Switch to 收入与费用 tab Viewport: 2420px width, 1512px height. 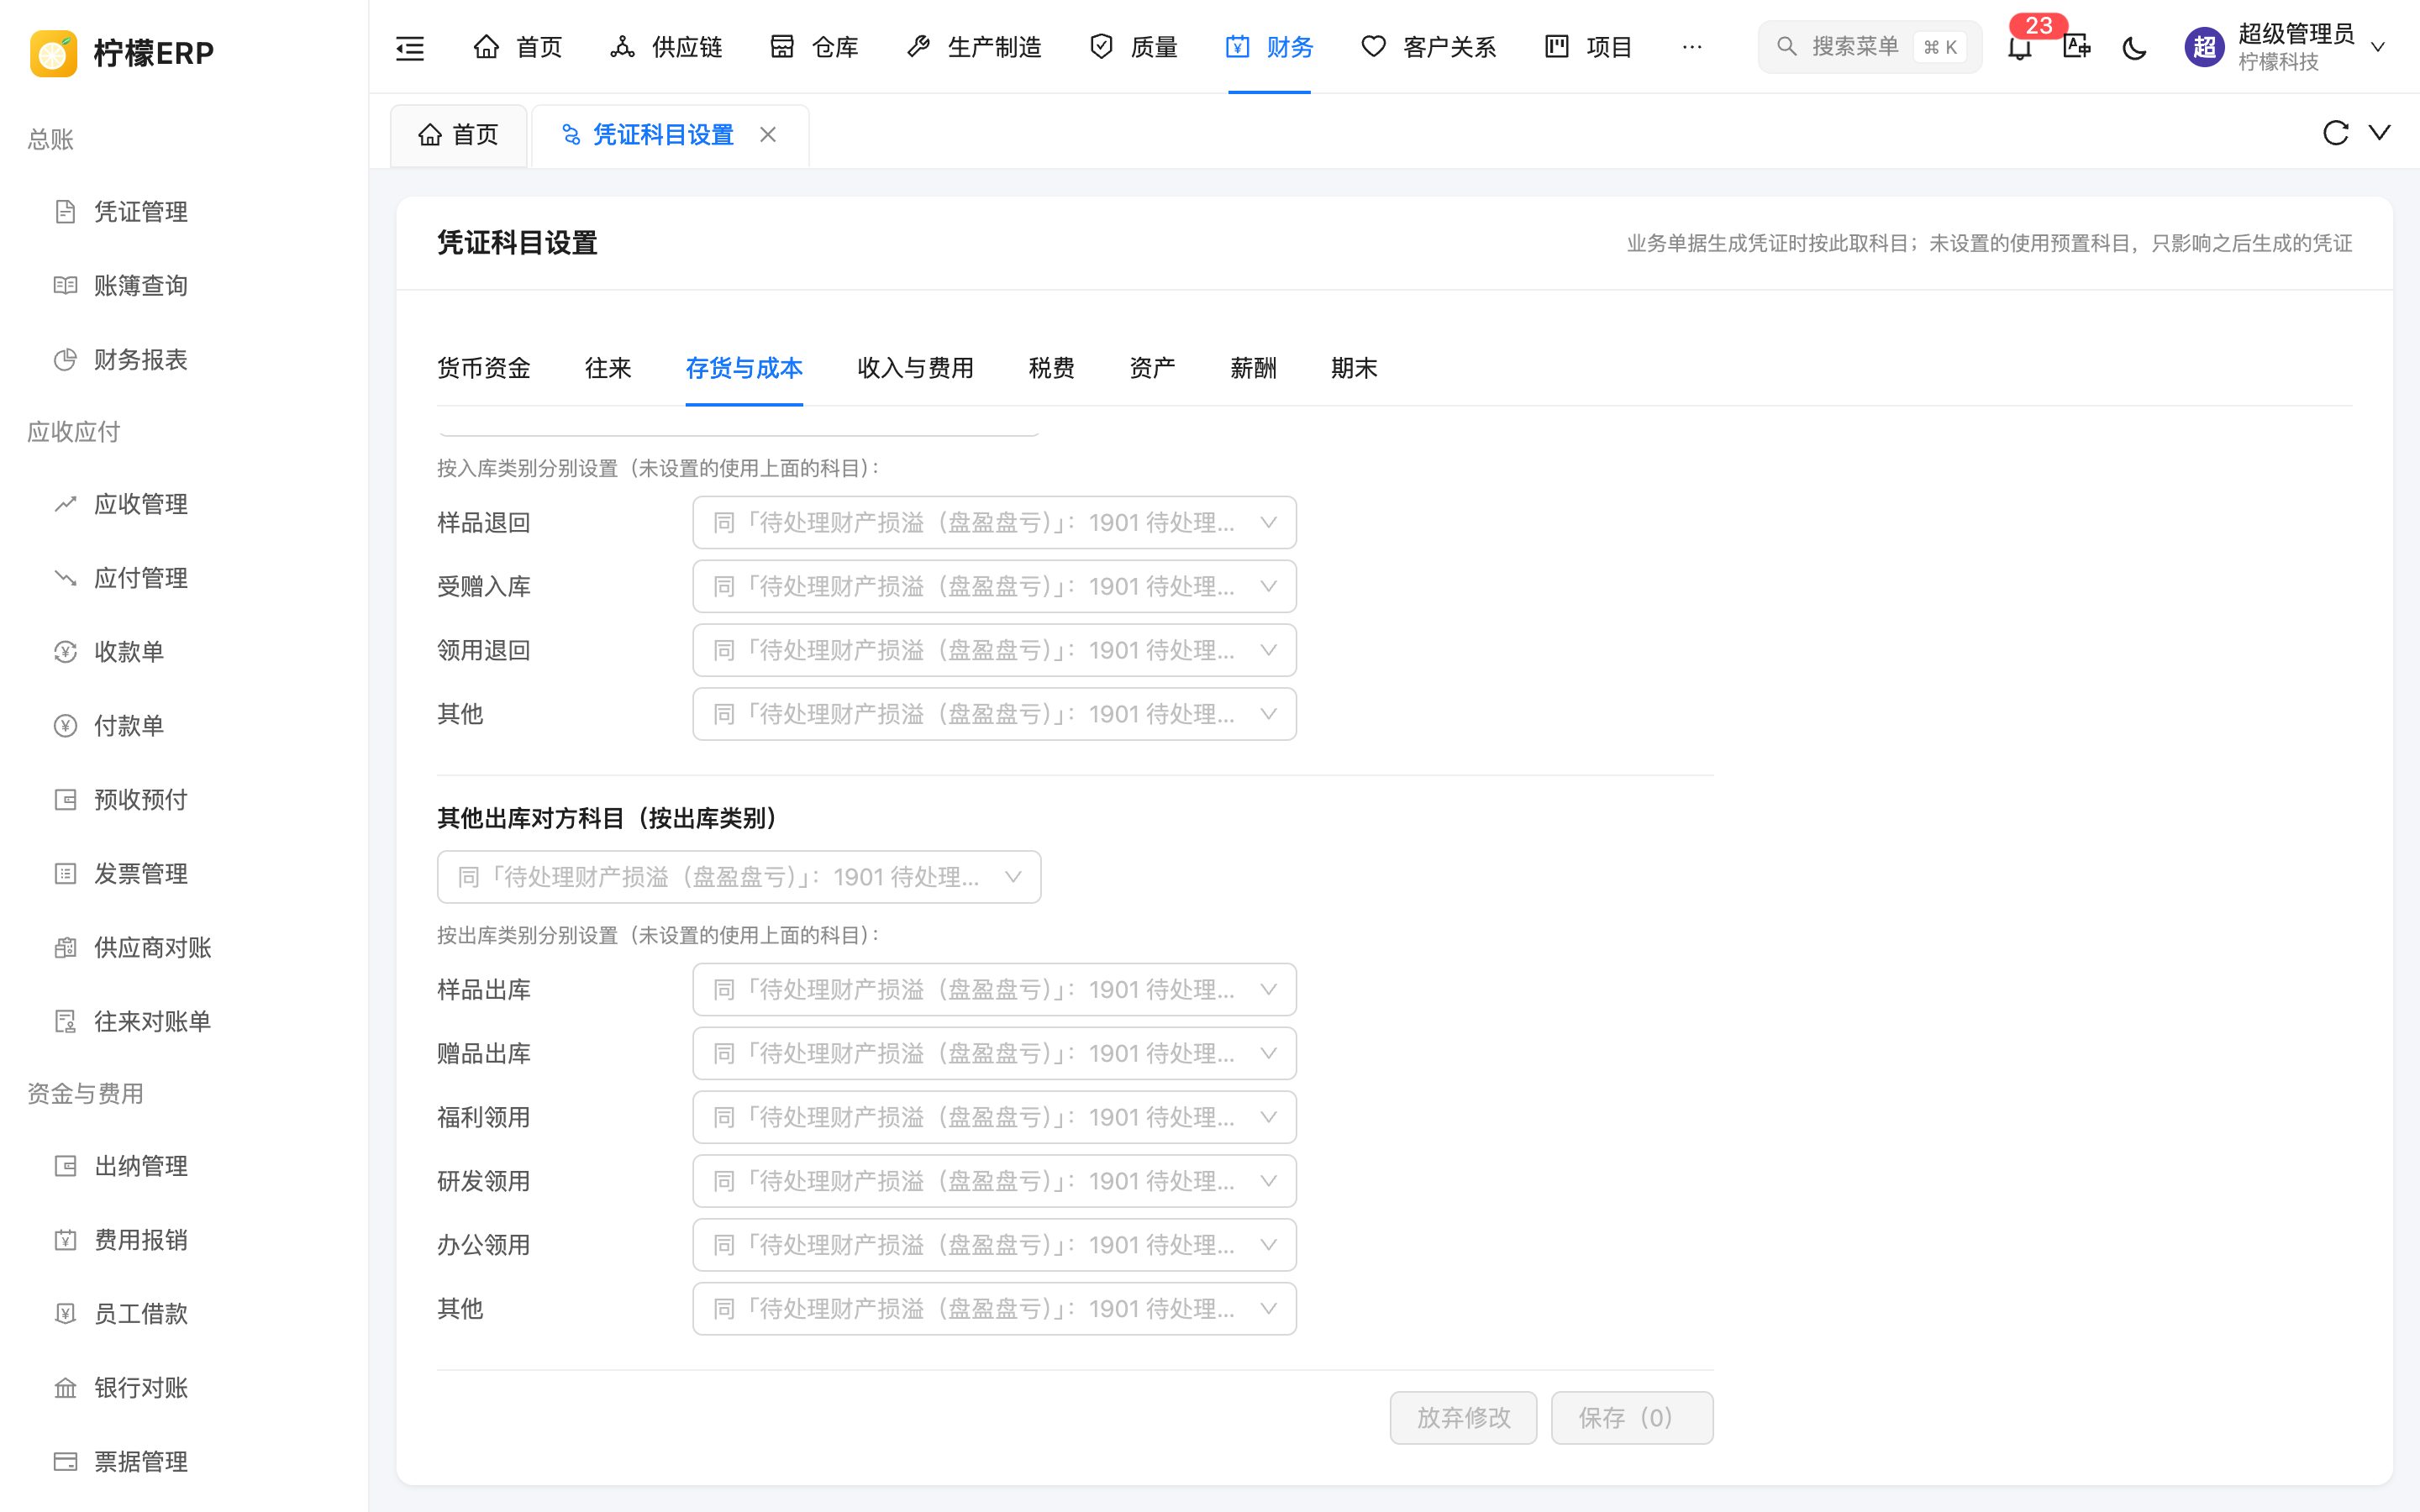coord(915,368)
